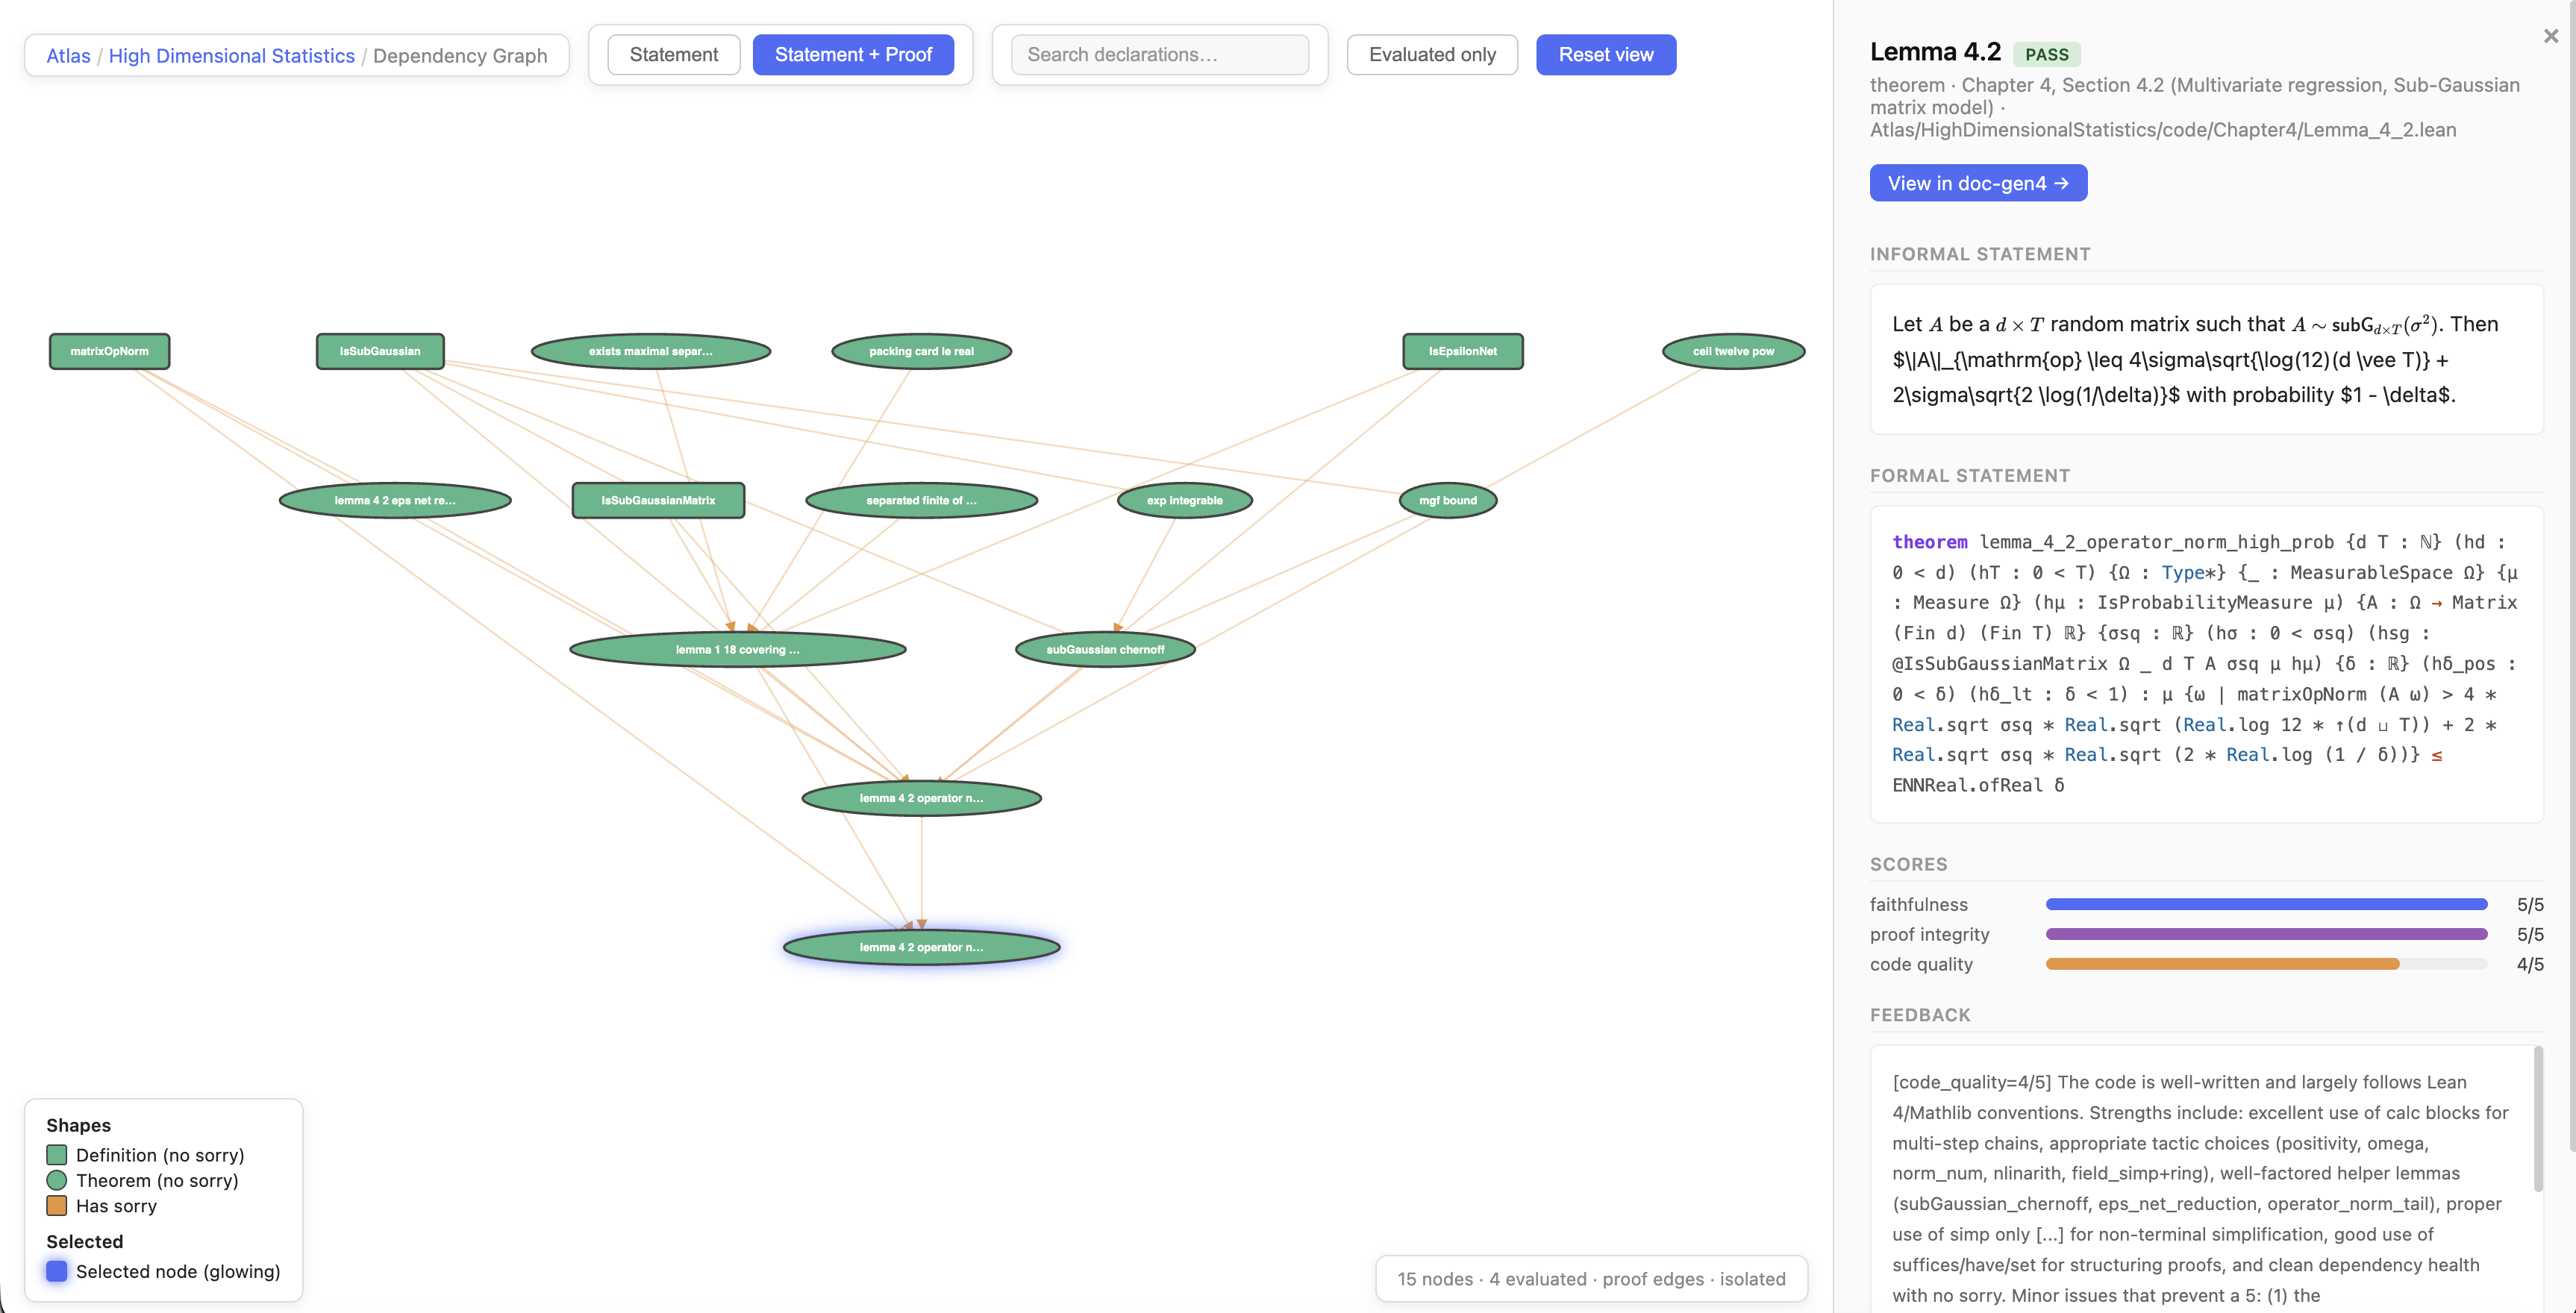This screenshot has height=1313, width=2576.
Task: Click the glowing selected lemma 4 2 operator node
Action: pyautogui.click(x=921, y=947)
